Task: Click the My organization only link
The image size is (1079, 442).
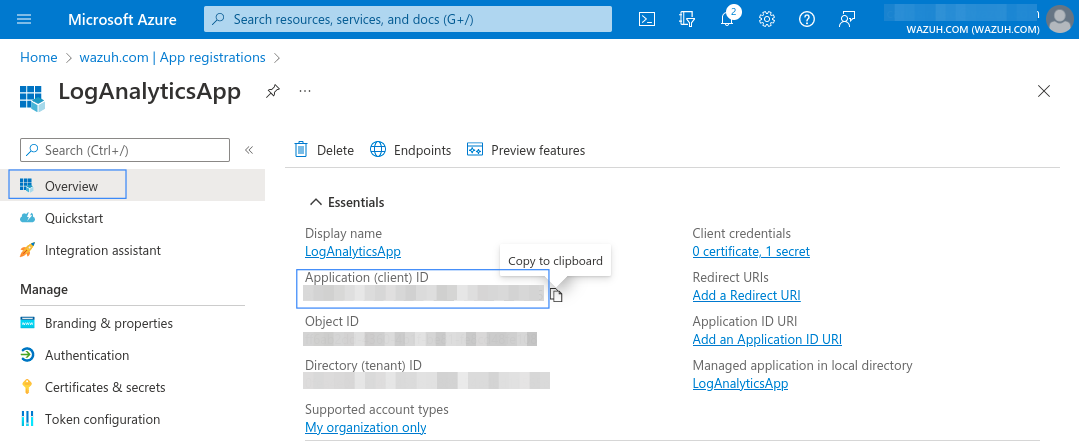Action: click(365, 428)
